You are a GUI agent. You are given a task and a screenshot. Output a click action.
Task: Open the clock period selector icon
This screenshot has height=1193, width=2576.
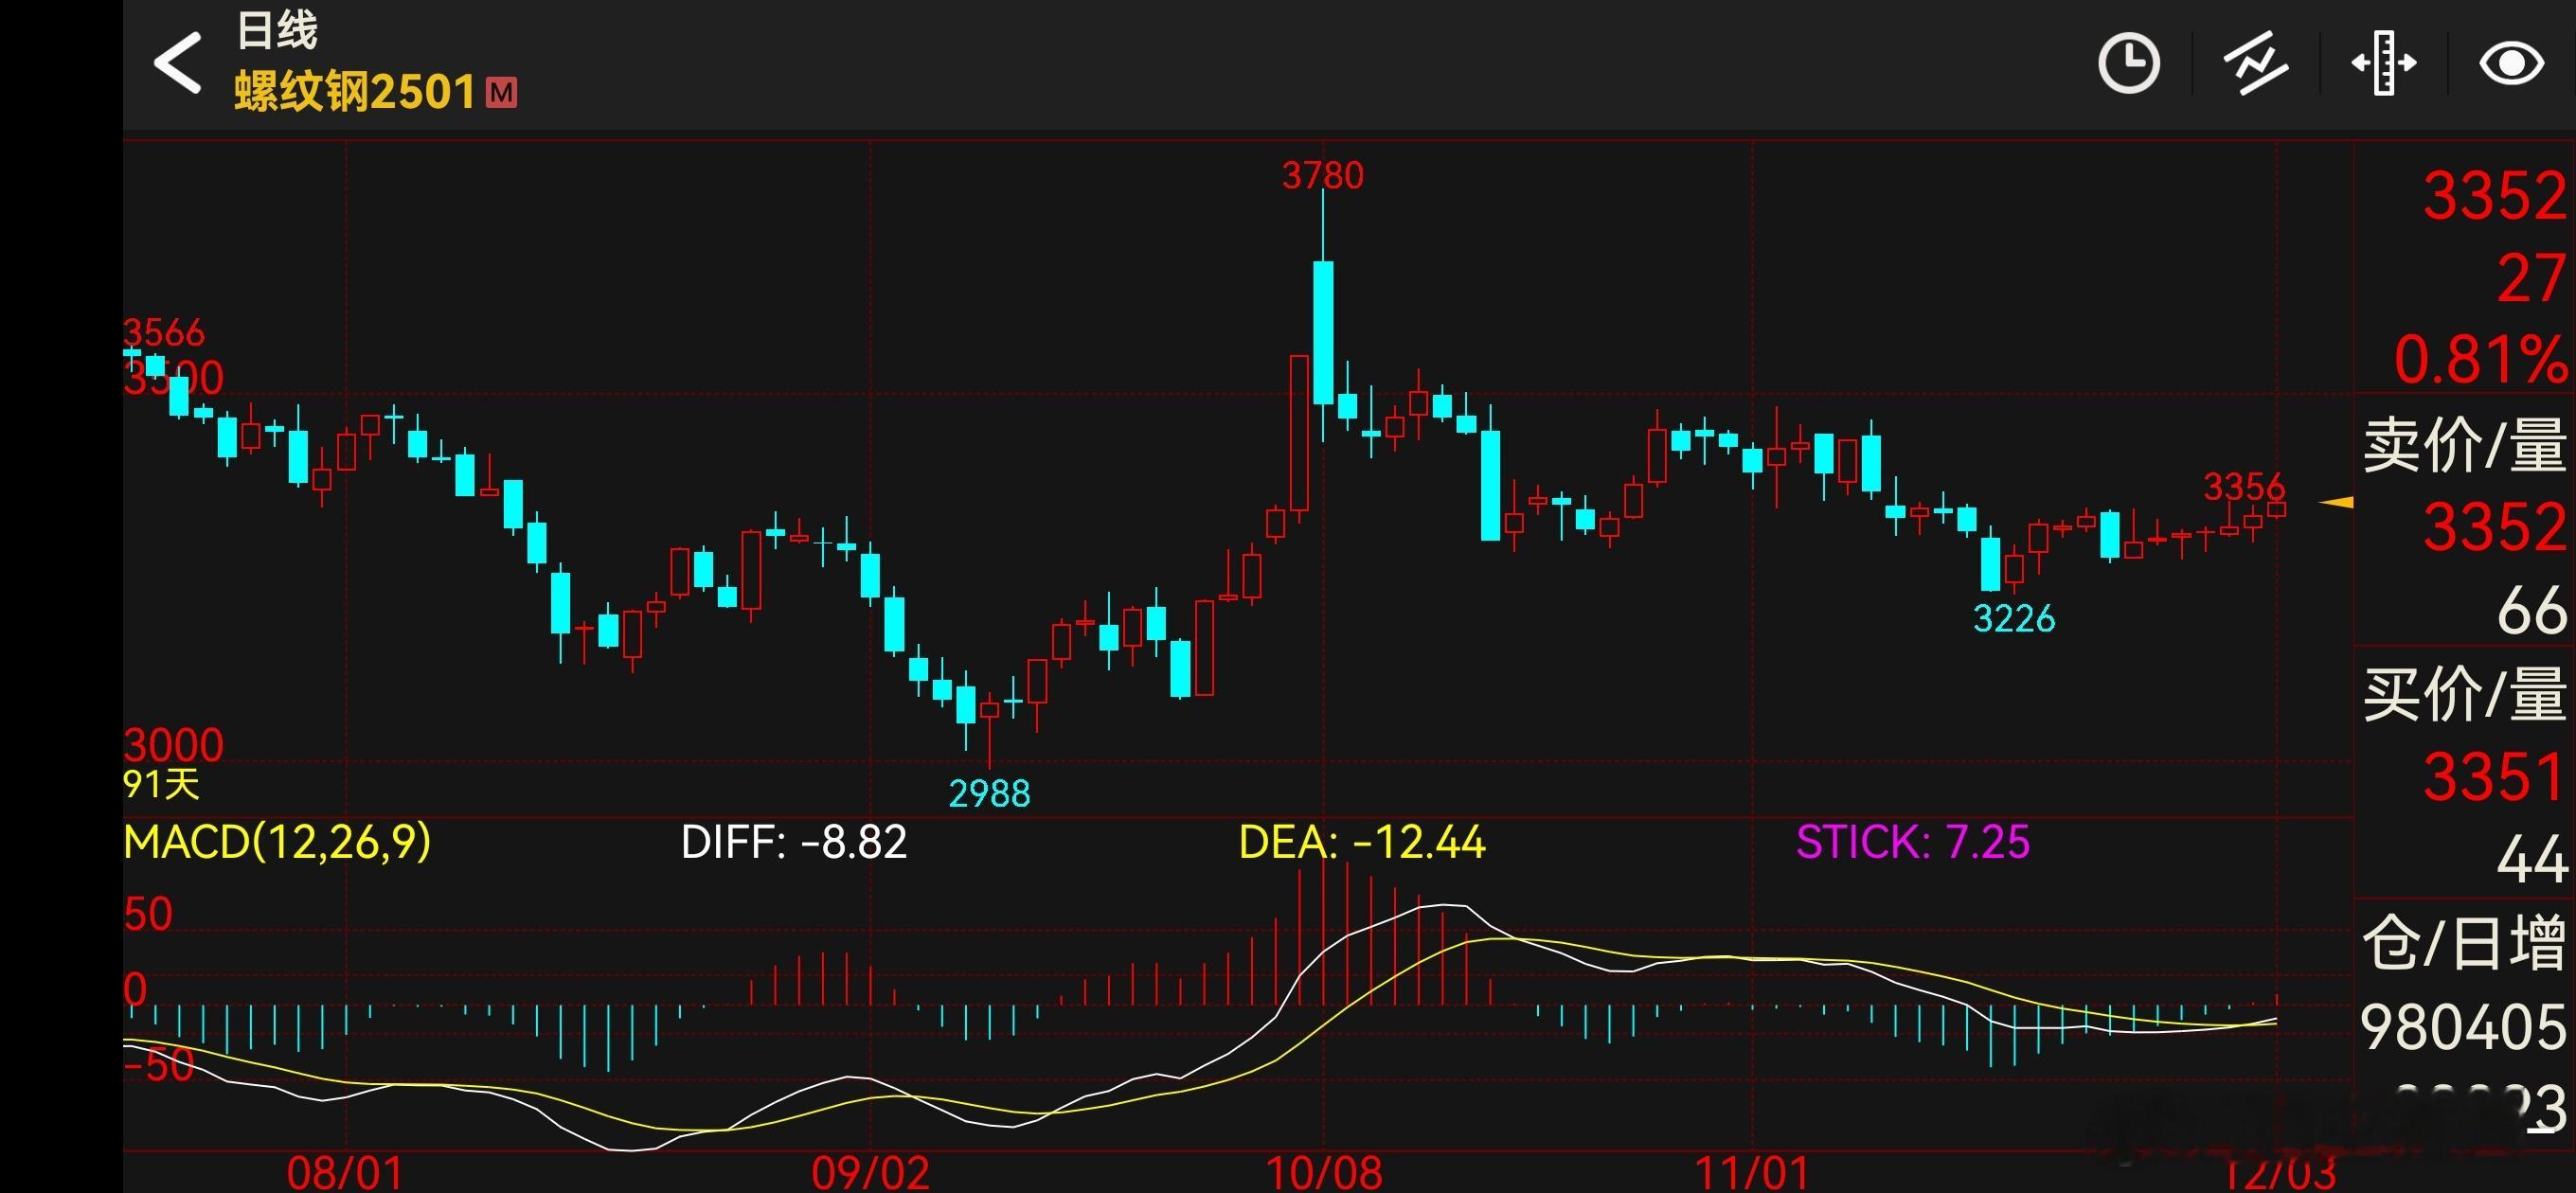tap(2128, 63)
